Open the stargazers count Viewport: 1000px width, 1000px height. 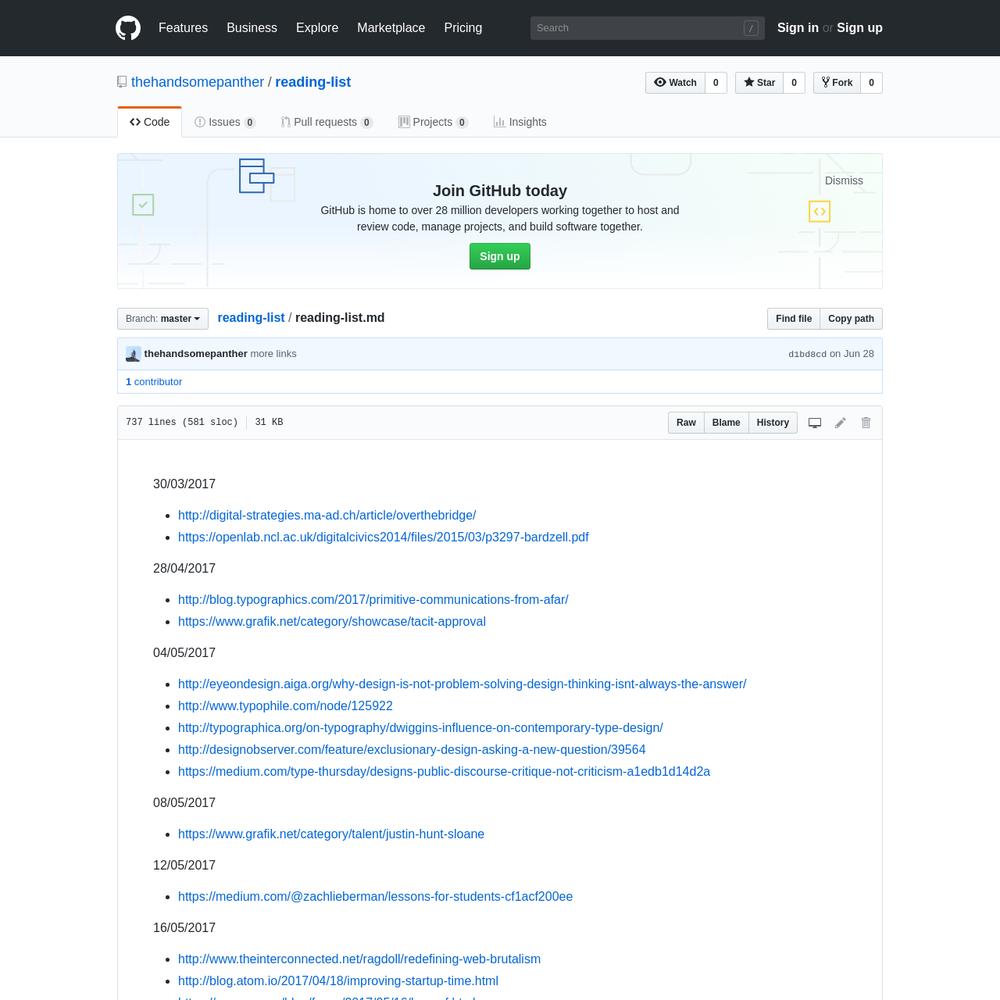click(794, 83)
